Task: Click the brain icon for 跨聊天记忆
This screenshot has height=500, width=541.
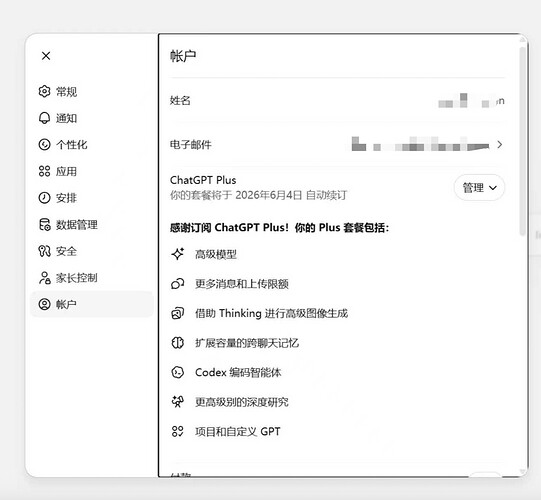Action: (x=178, y=343)
